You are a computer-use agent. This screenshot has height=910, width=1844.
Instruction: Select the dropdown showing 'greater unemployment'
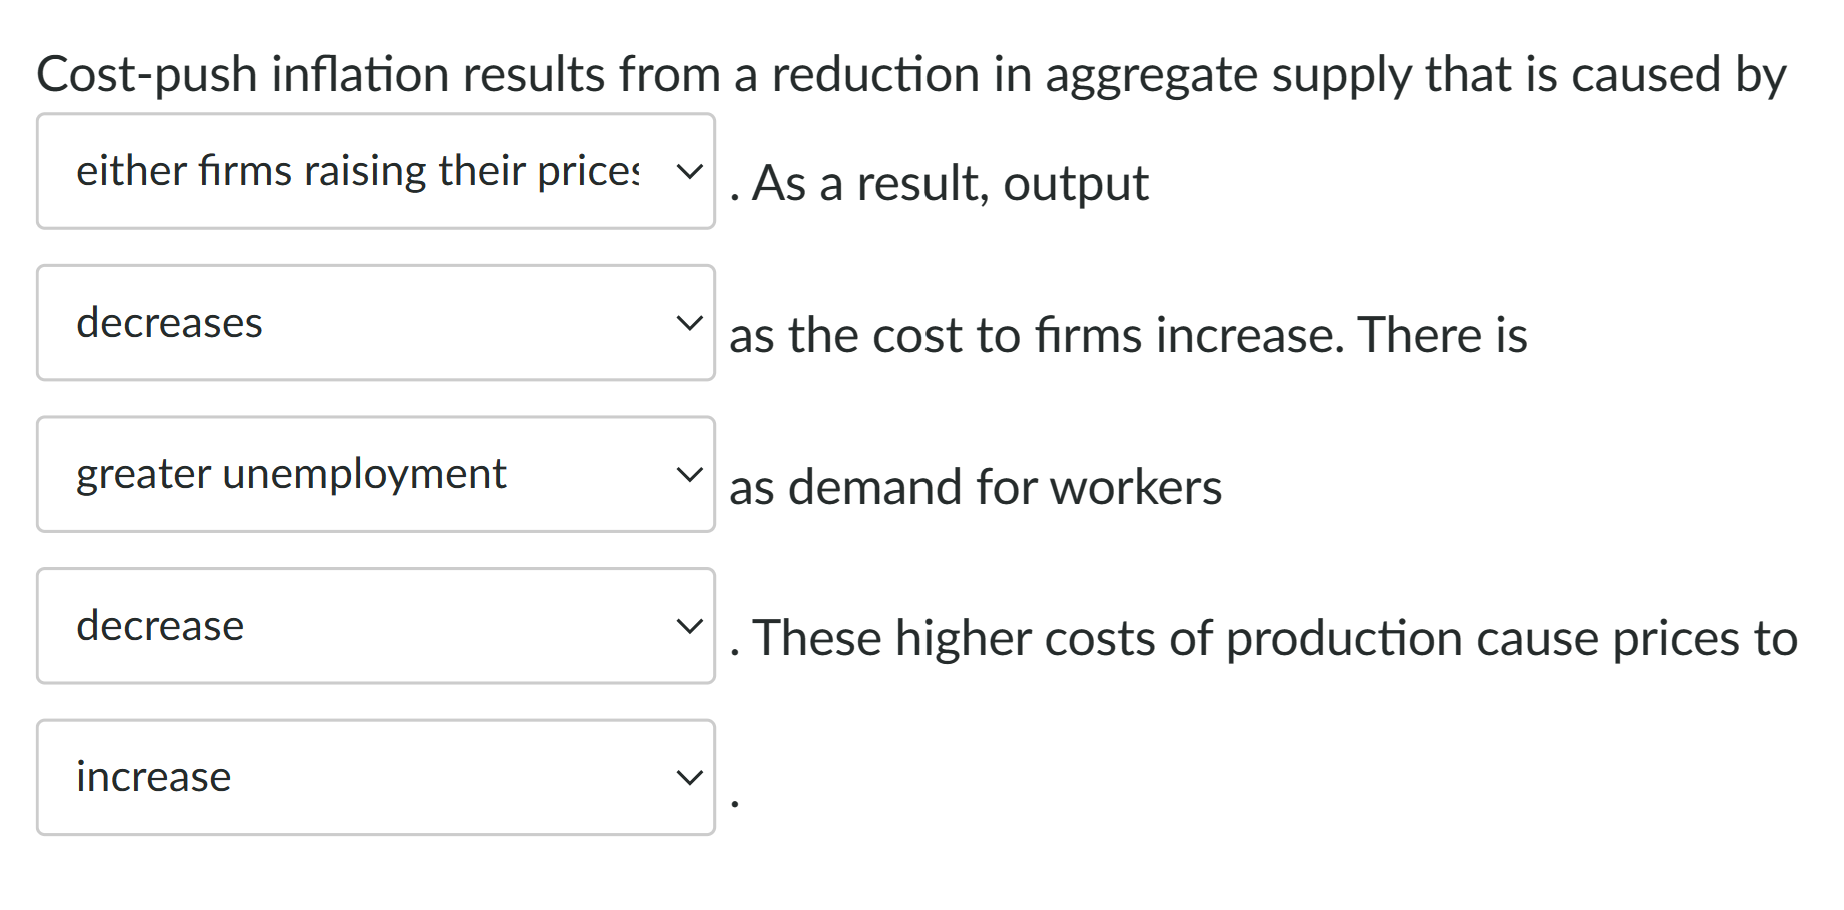375,474
